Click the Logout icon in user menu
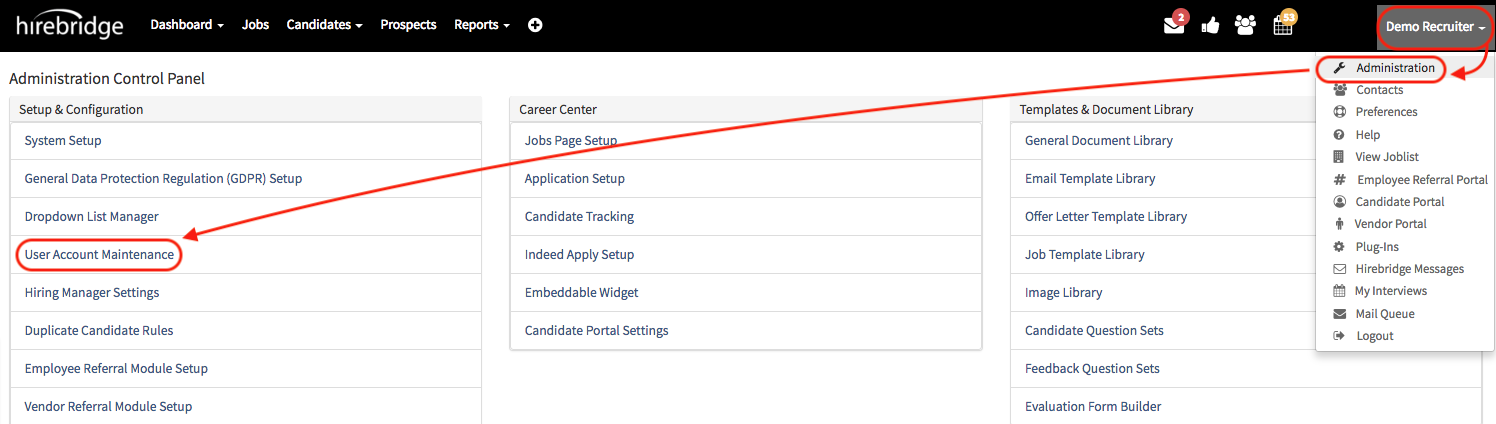This screenshot has height=424, width=1496. (1340, 336)
